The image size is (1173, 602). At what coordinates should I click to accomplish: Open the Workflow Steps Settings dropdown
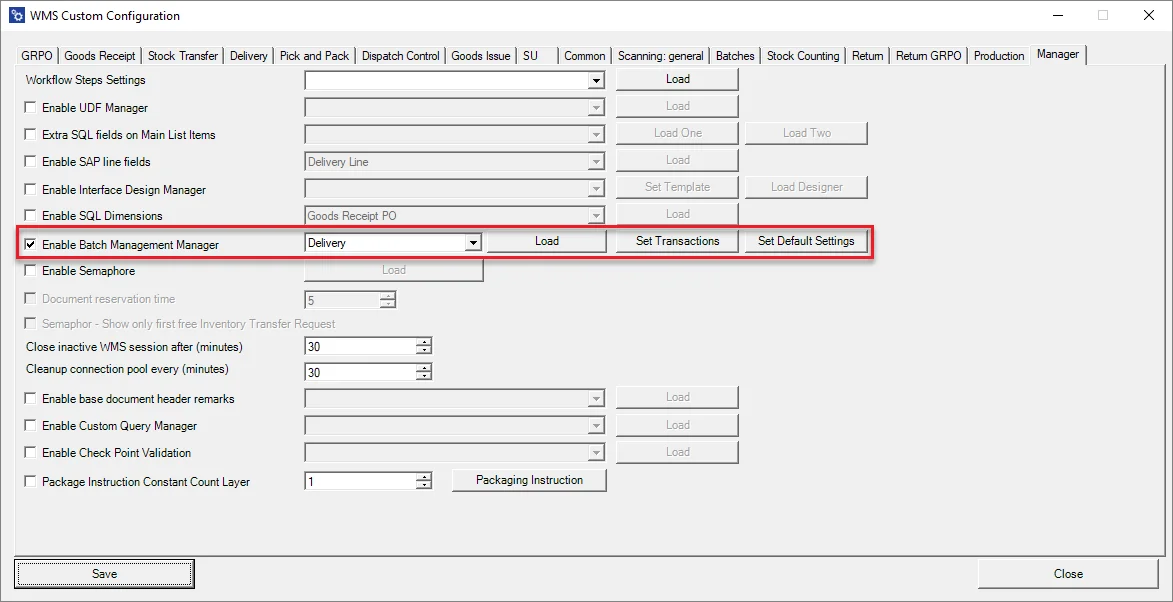596,80
